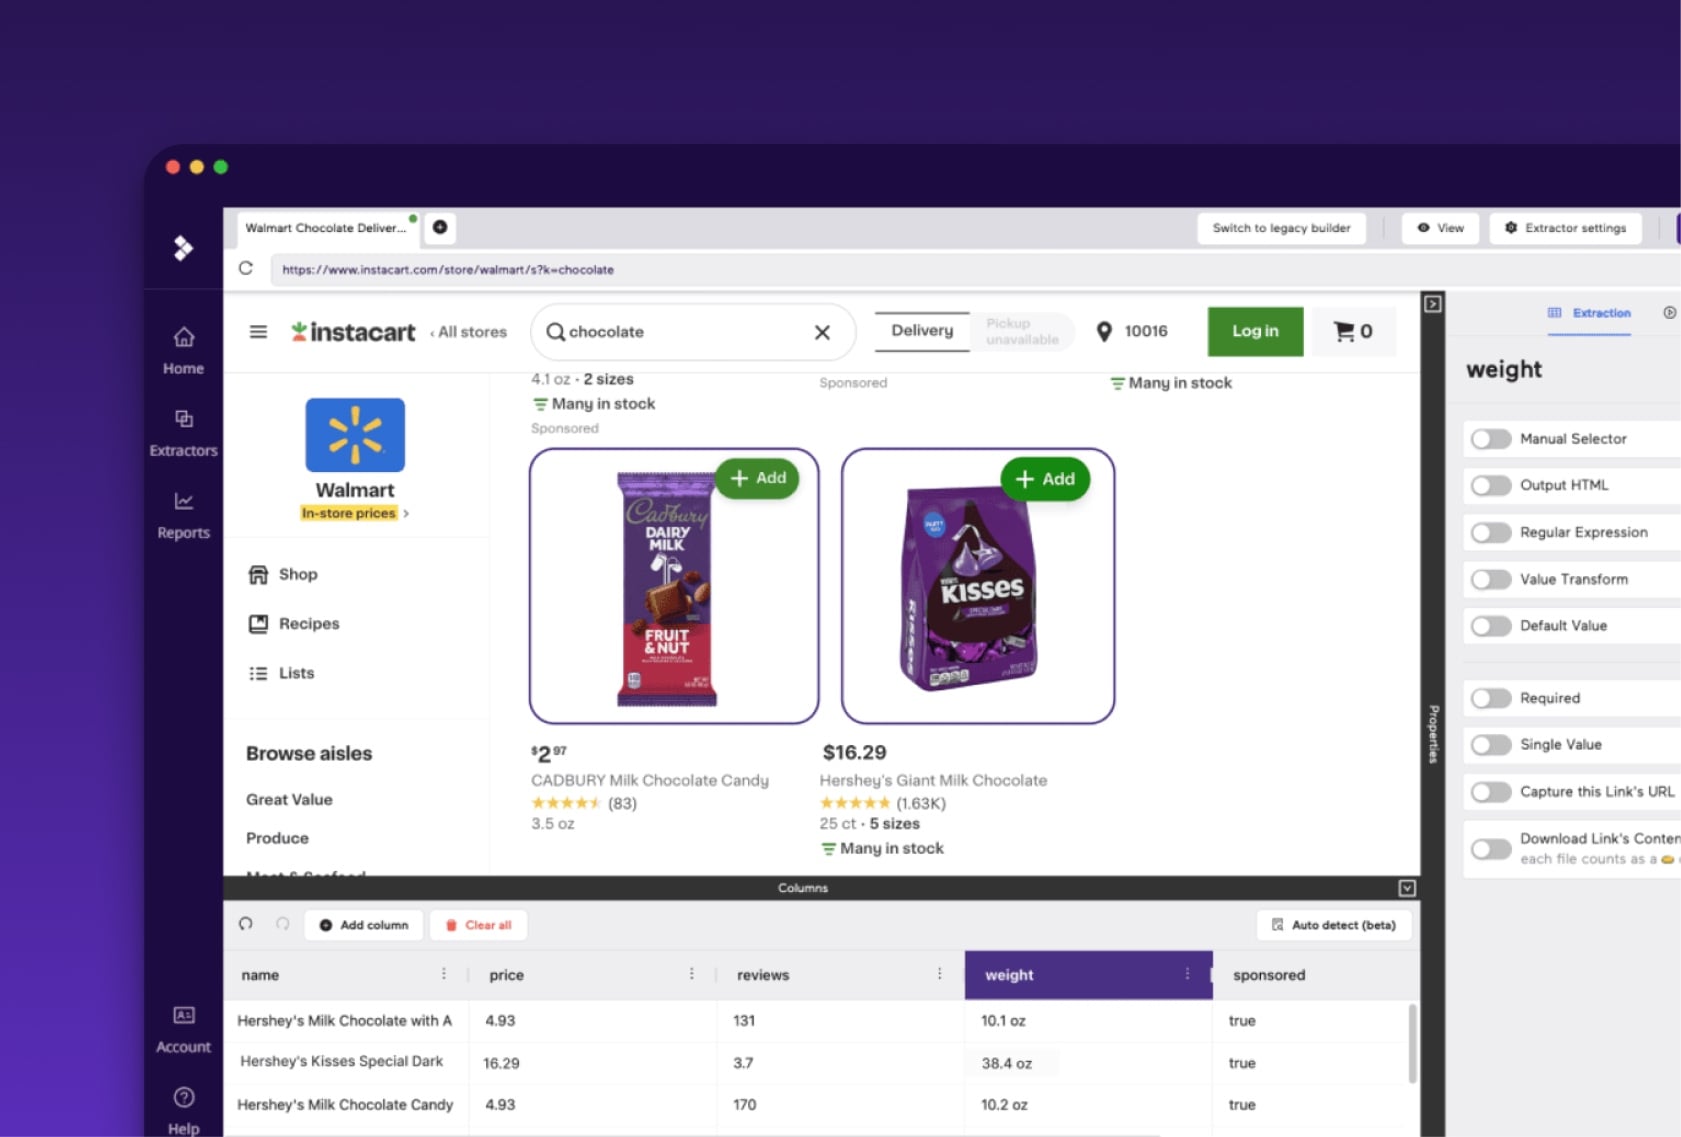Open the Recipes menu item
The image size is (1681, 1137).
pyautogui.click(x=294, y=623)
